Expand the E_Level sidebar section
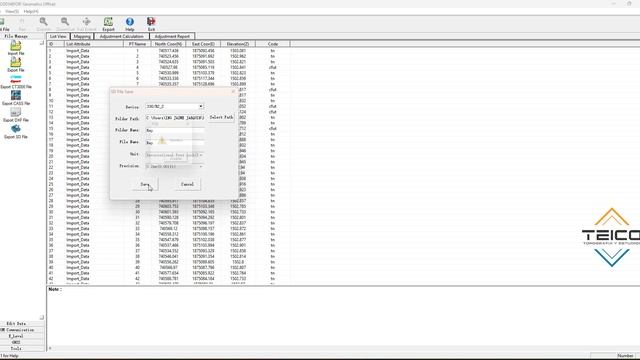 click(16, 336)
